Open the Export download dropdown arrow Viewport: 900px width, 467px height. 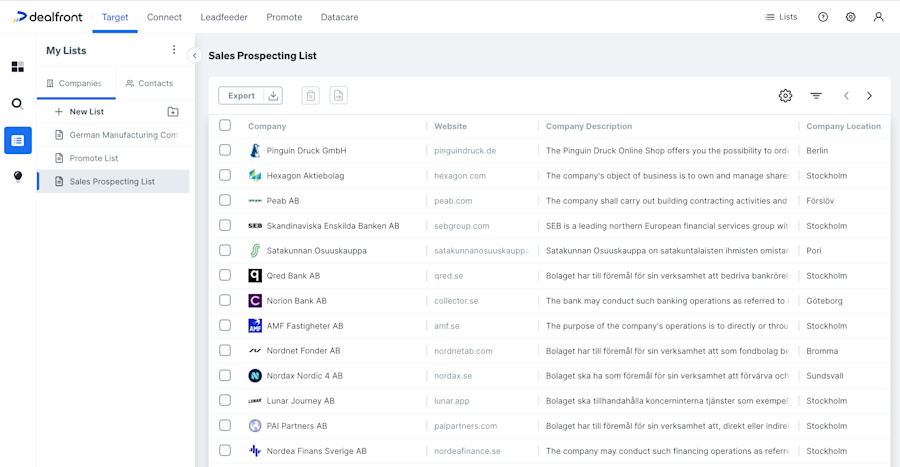(x=273, y=96)
